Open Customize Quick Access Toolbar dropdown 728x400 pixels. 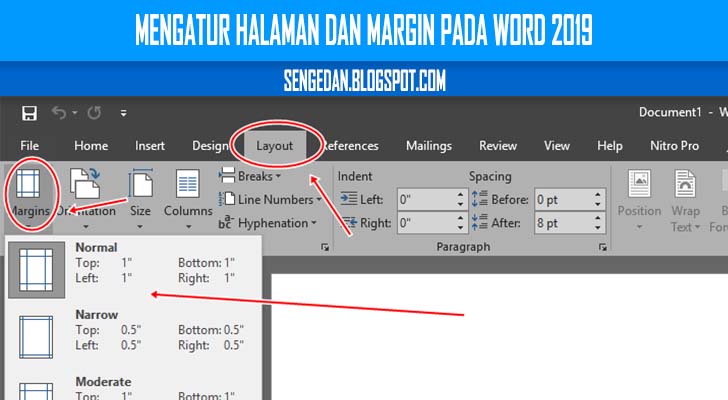pos(124,113)
